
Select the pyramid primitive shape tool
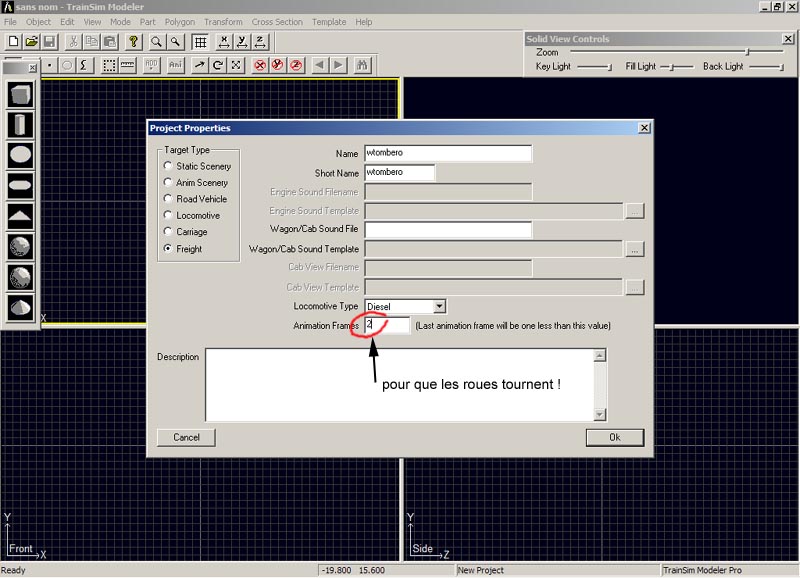20,216
